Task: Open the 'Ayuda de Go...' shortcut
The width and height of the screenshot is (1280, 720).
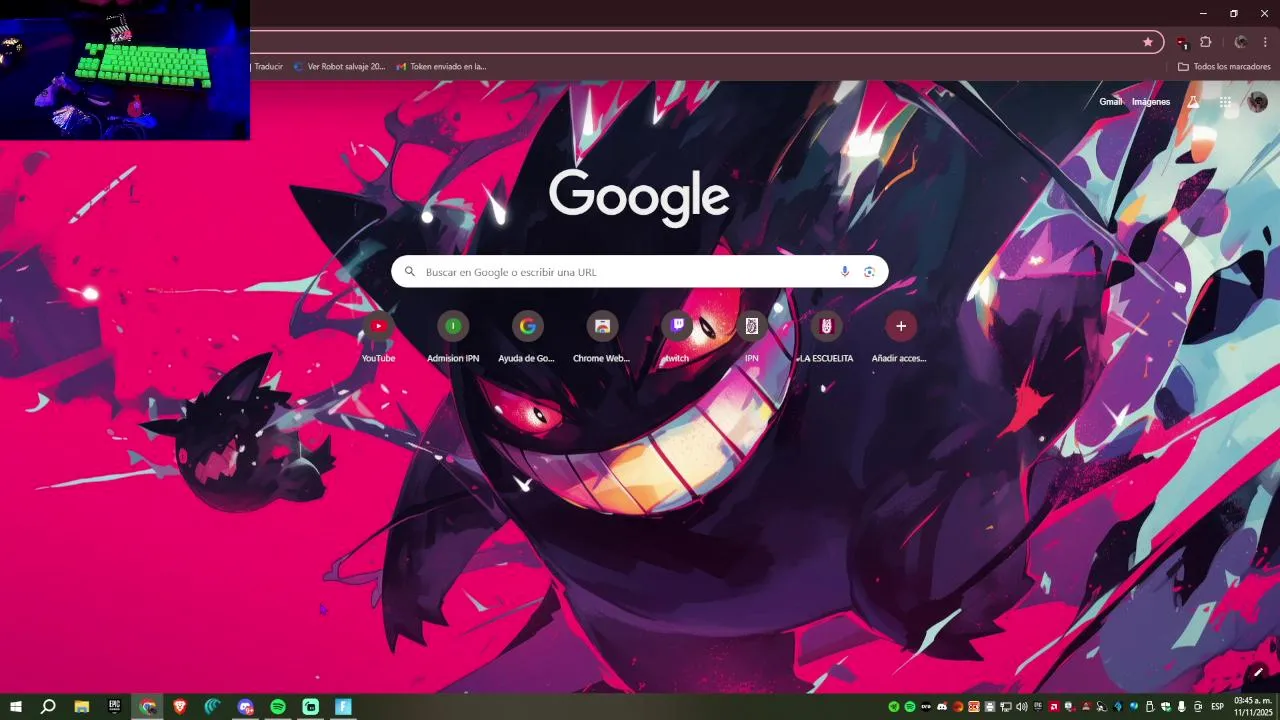Action: [527, 336]
